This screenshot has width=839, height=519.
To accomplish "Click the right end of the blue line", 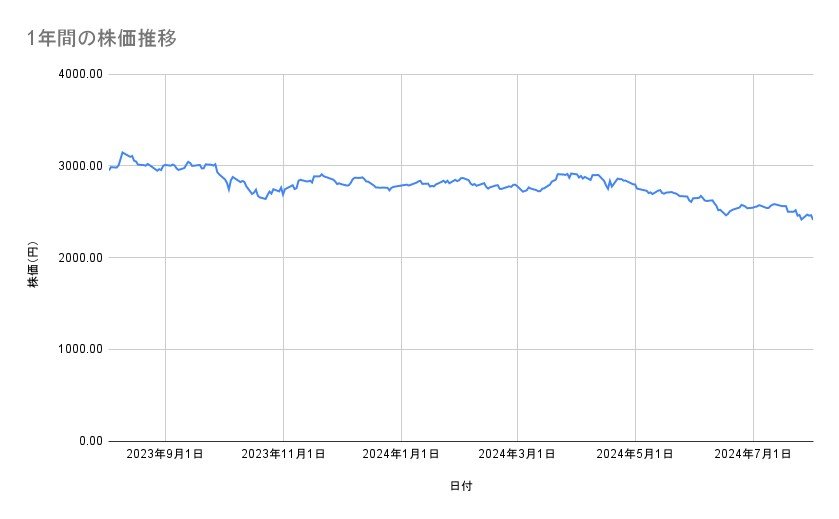I will (x=812, y=219).
